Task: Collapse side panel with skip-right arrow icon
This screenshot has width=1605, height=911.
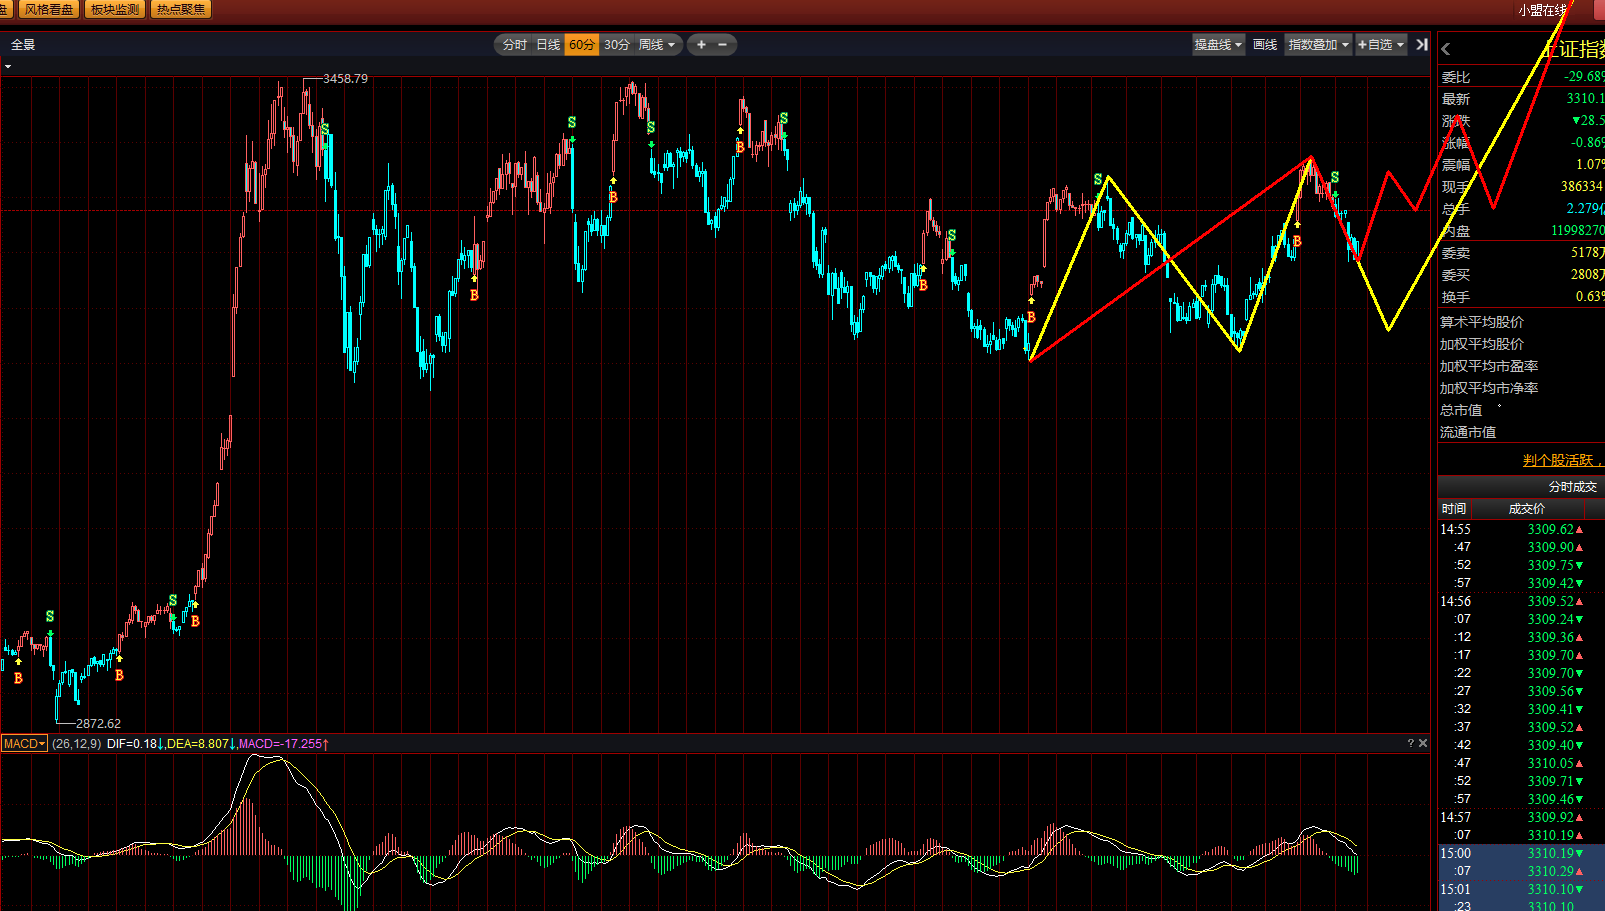Action: [x=1421, y=45]
